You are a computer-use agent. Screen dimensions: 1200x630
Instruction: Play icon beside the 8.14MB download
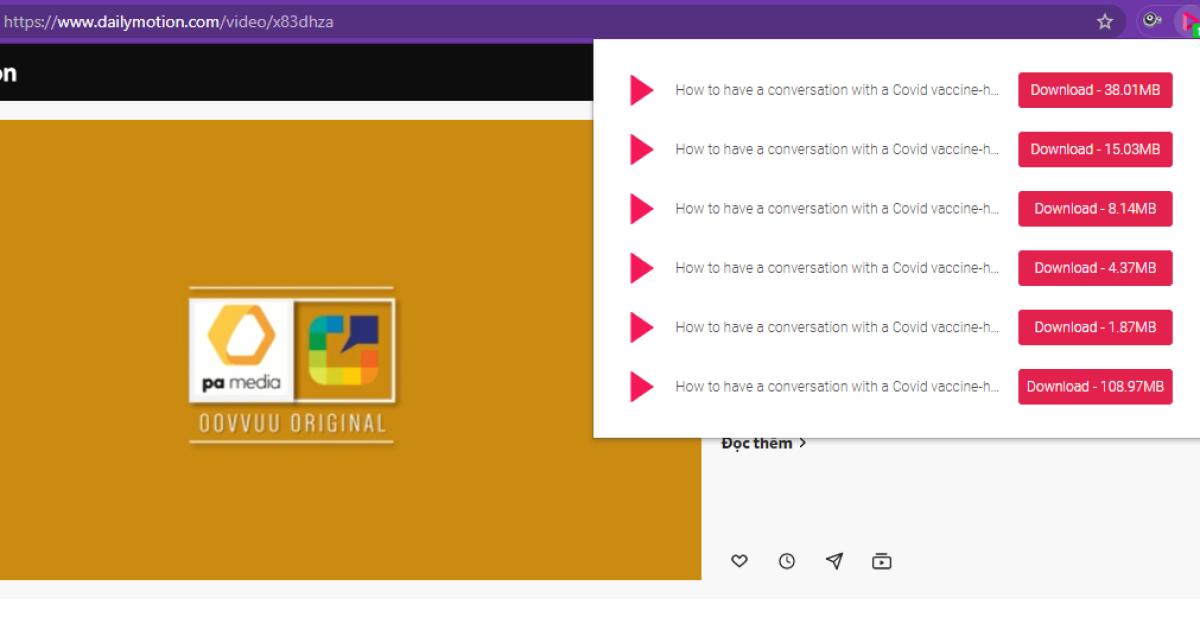tap(641, 209)
